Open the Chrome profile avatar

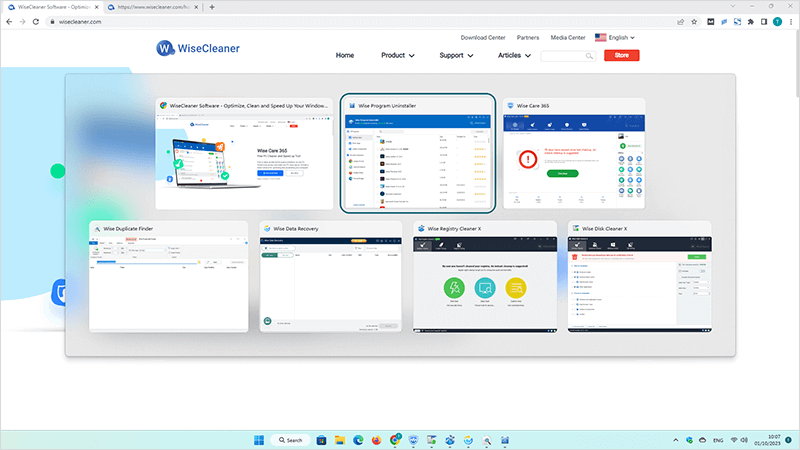click(x=778, y=21)
